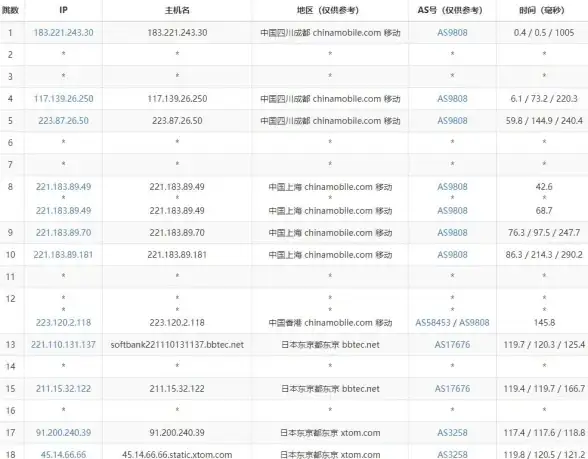The height and width of the screenshot is (459, 588).
Task: Open IP link 223.87.26.50
Action: tap(63, 121)
